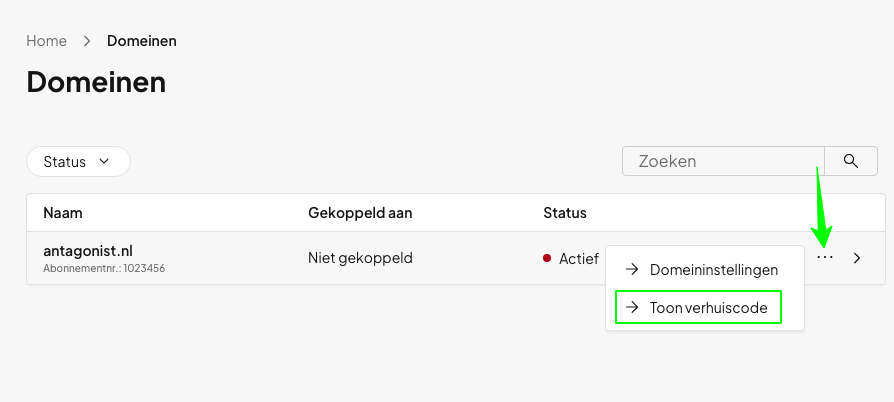Expand the antagonist.nl row with right chevron
Viewport: 894px width, 402px height.
click(857, 258)
